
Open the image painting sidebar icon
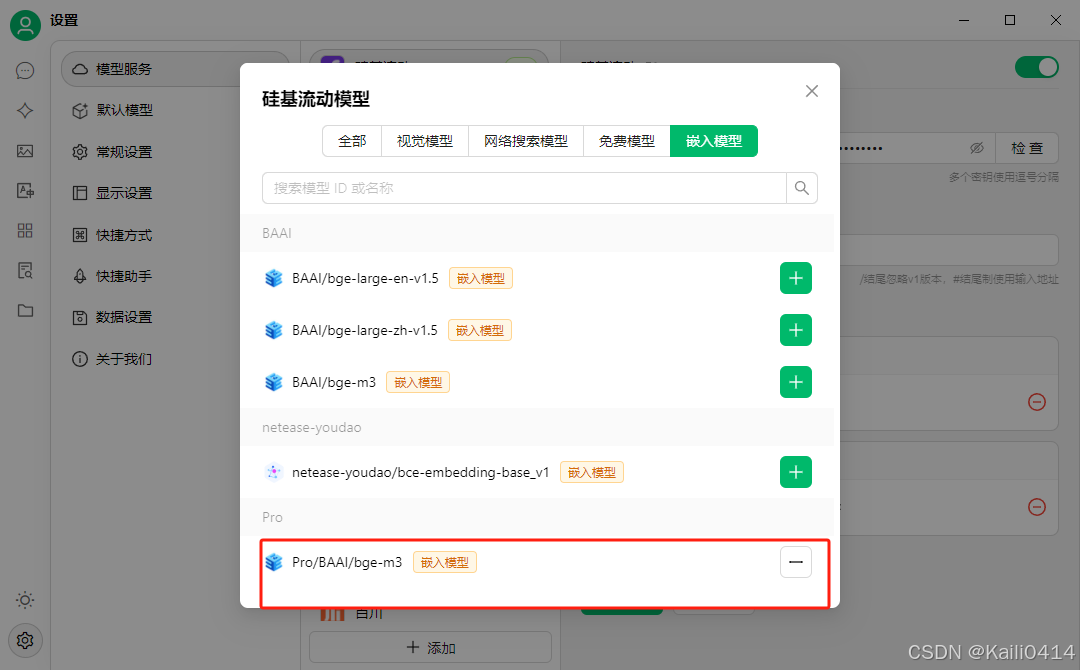pos(25,151)
